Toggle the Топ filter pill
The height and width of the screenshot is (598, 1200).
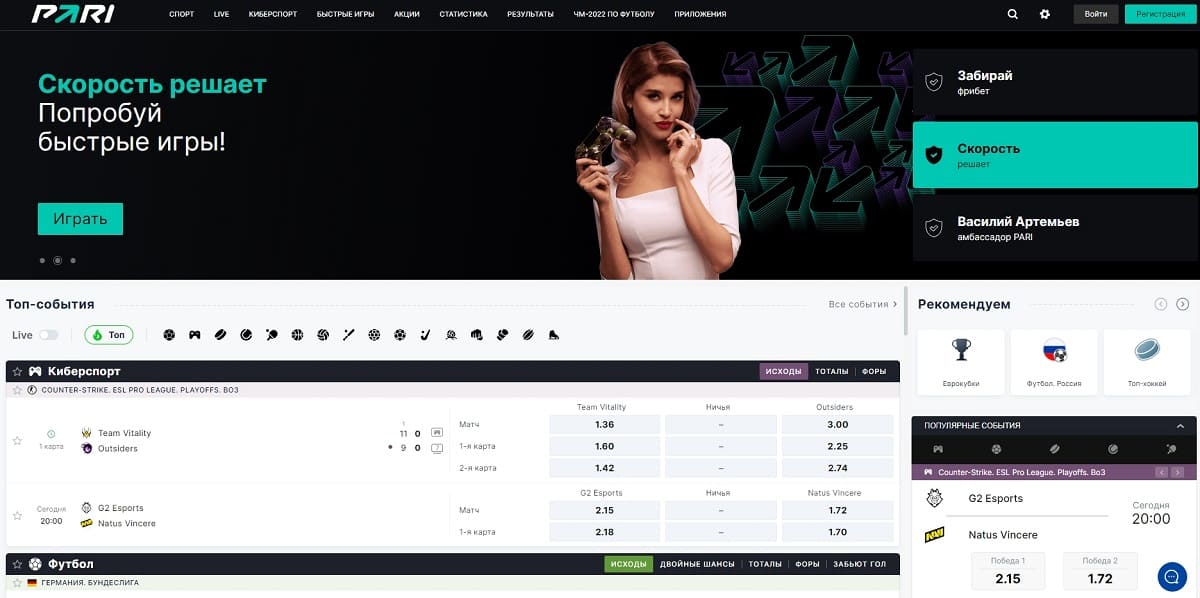(109, 335)
